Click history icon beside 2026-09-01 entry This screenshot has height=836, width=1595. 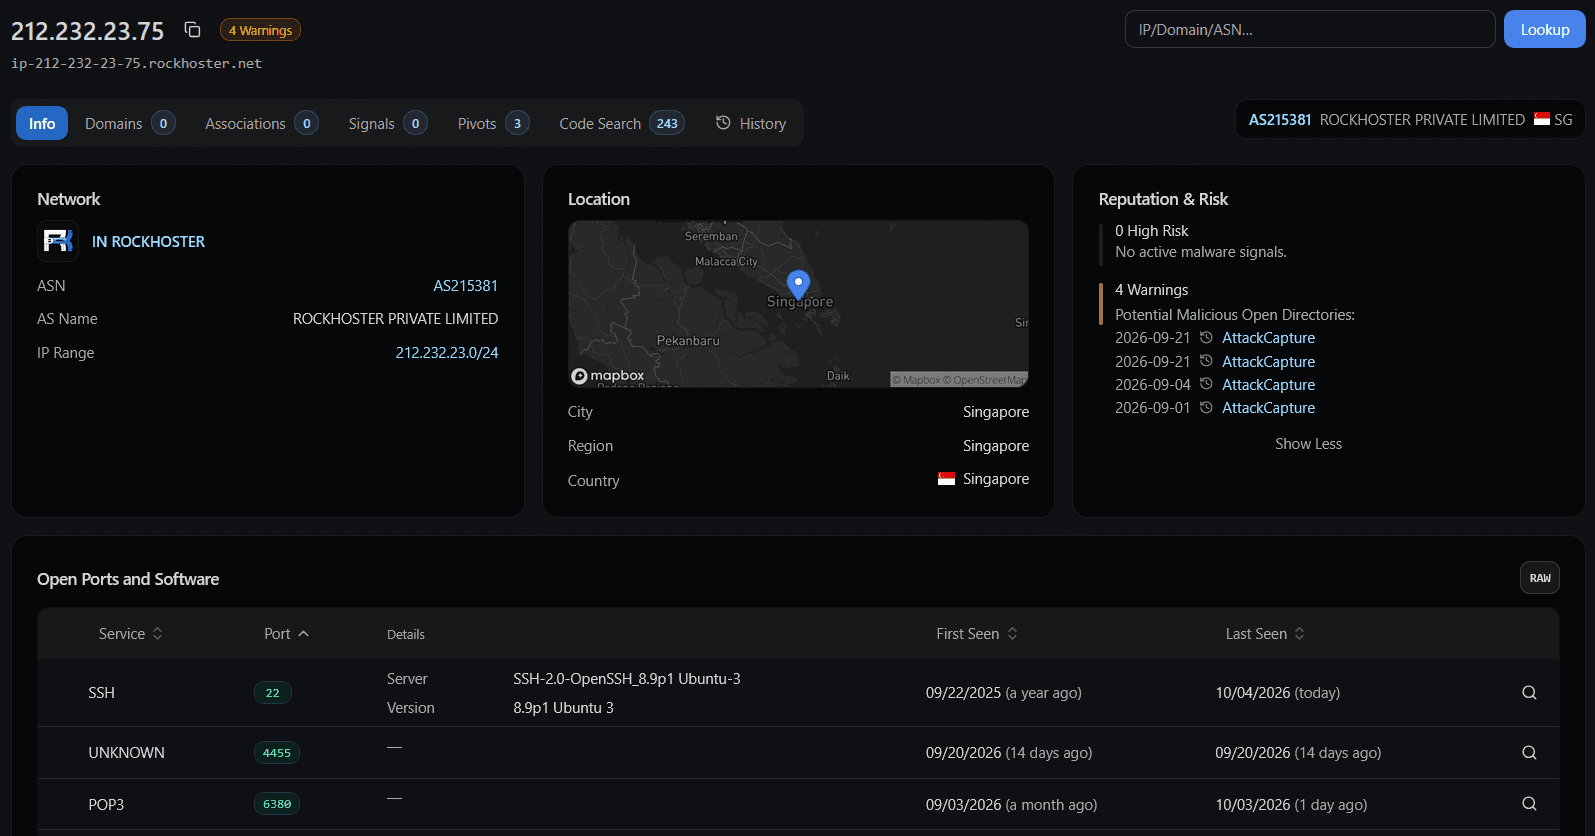[x=1206, y=407]
